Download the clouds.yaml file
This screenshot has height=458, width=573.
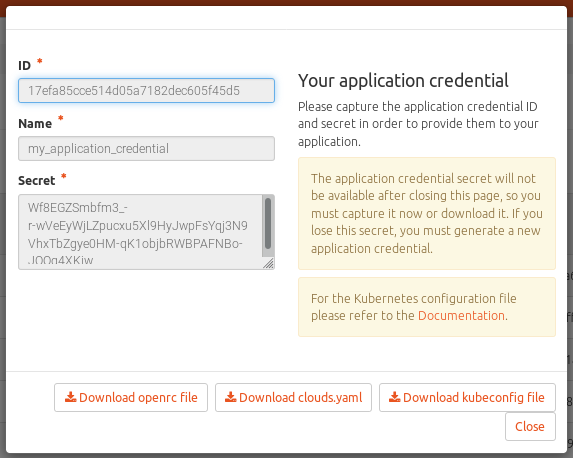click(x=293, y=397)
